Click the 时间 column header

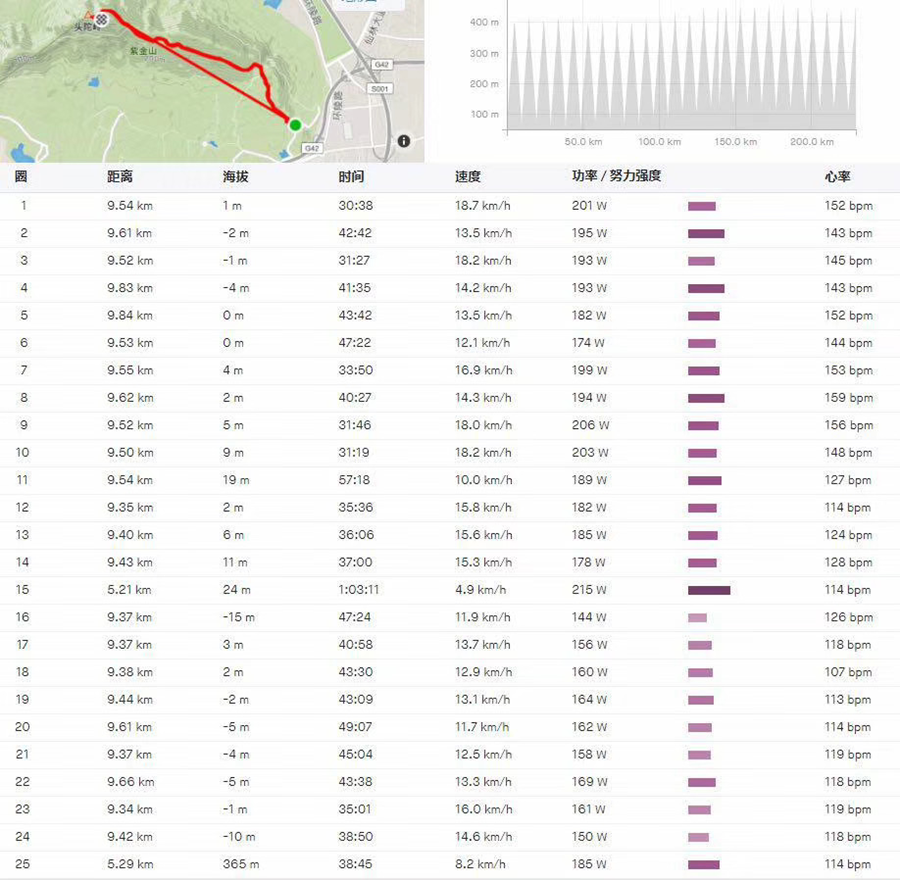click(351, 176)
